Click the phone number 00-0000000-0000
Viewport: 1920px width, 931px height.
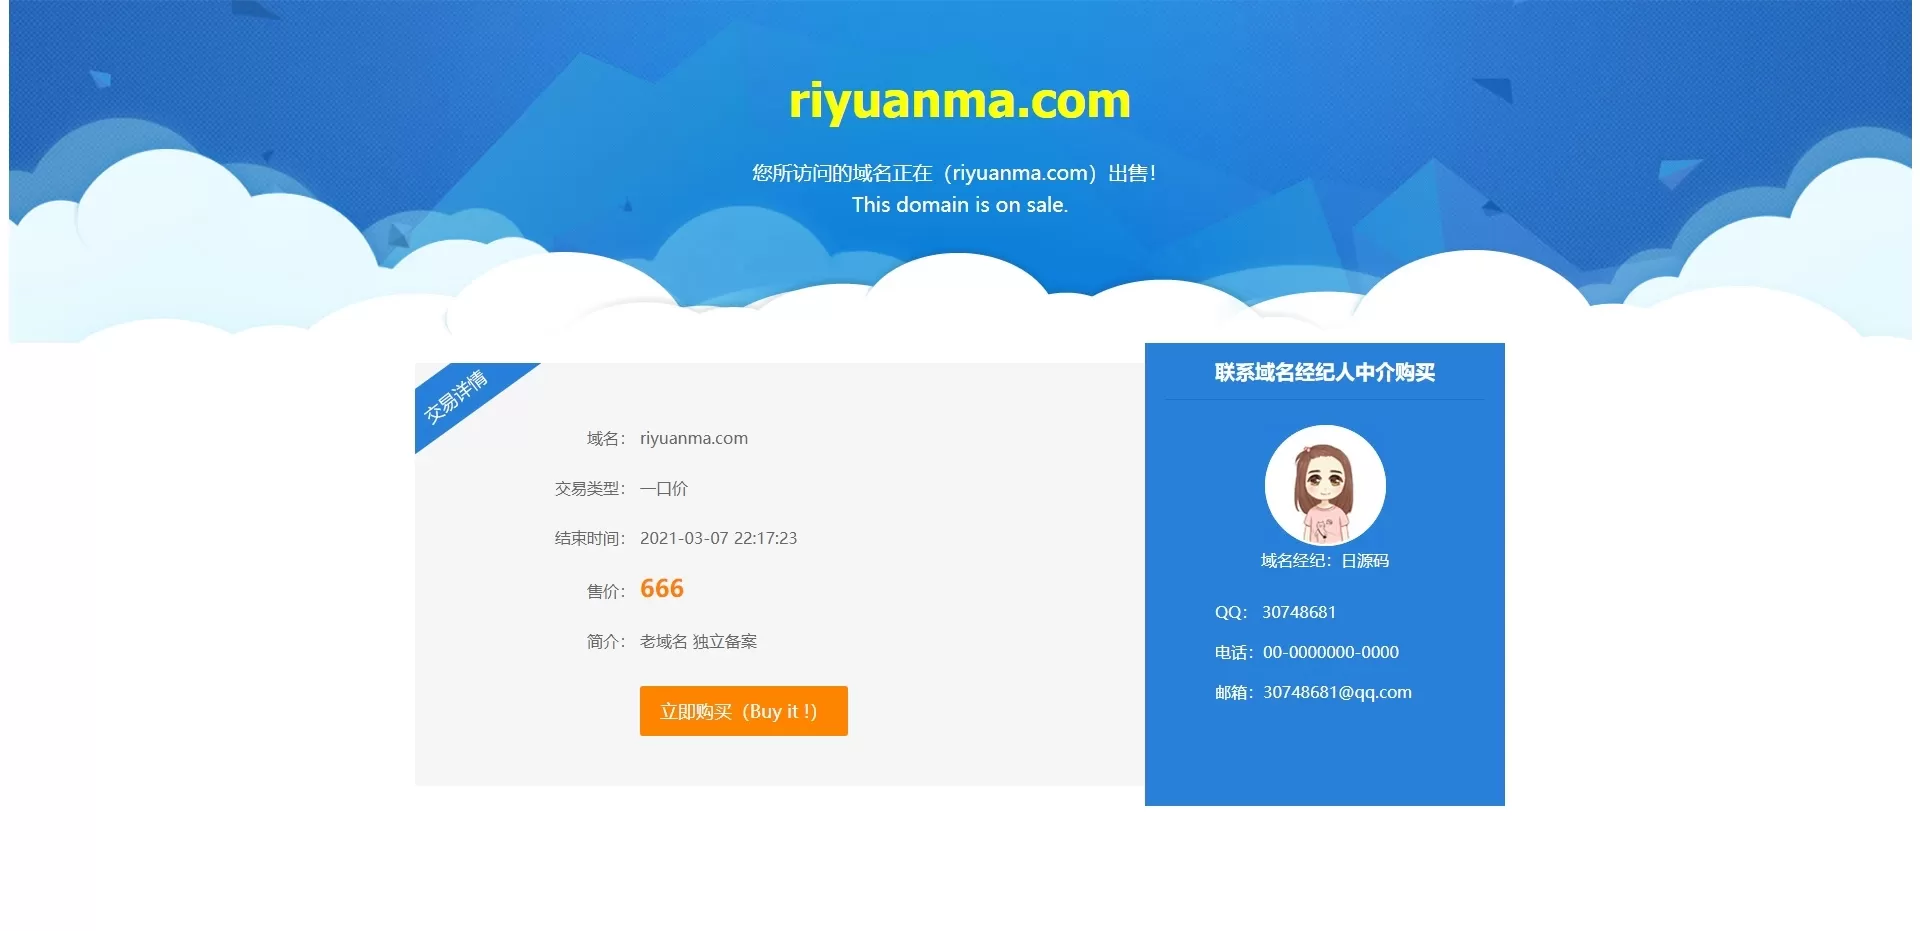(x=1331, y=652)
